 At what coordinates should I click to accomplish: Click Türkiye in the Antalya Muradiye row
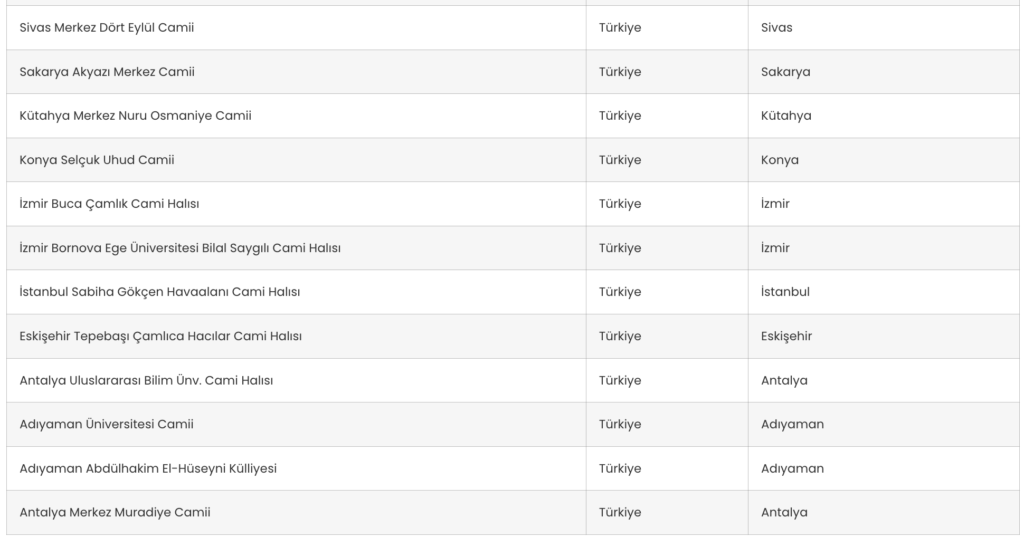[x=620, y=513]
